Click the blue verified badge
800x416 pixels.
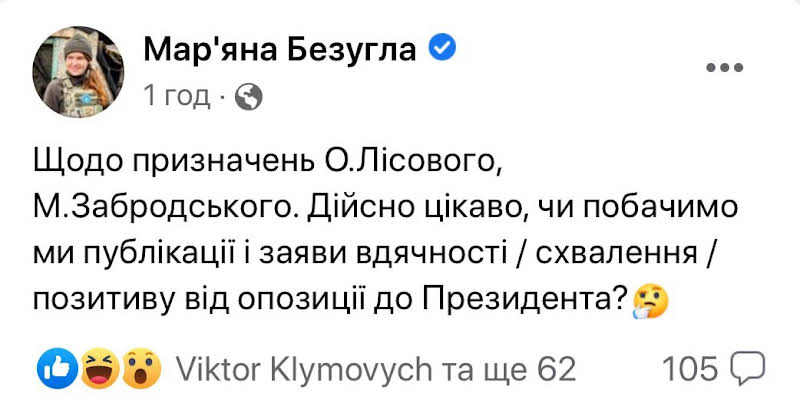click(443, 47)
